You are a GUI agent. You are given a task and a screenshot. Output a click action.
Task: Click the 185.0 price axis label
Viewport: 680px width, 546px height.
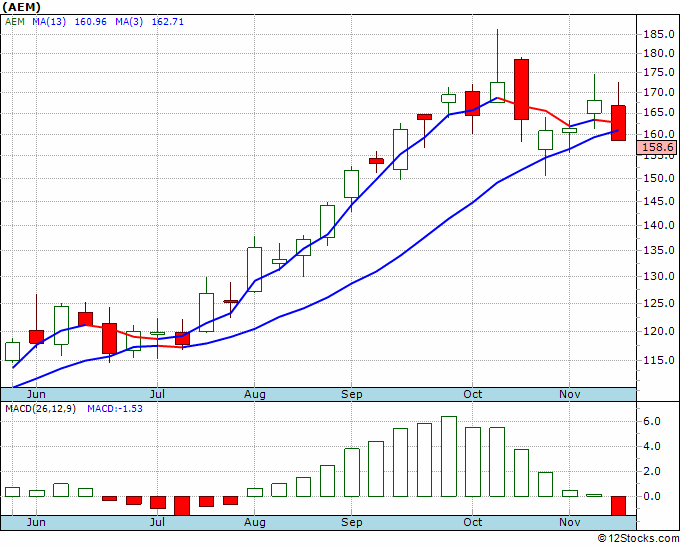659,34
